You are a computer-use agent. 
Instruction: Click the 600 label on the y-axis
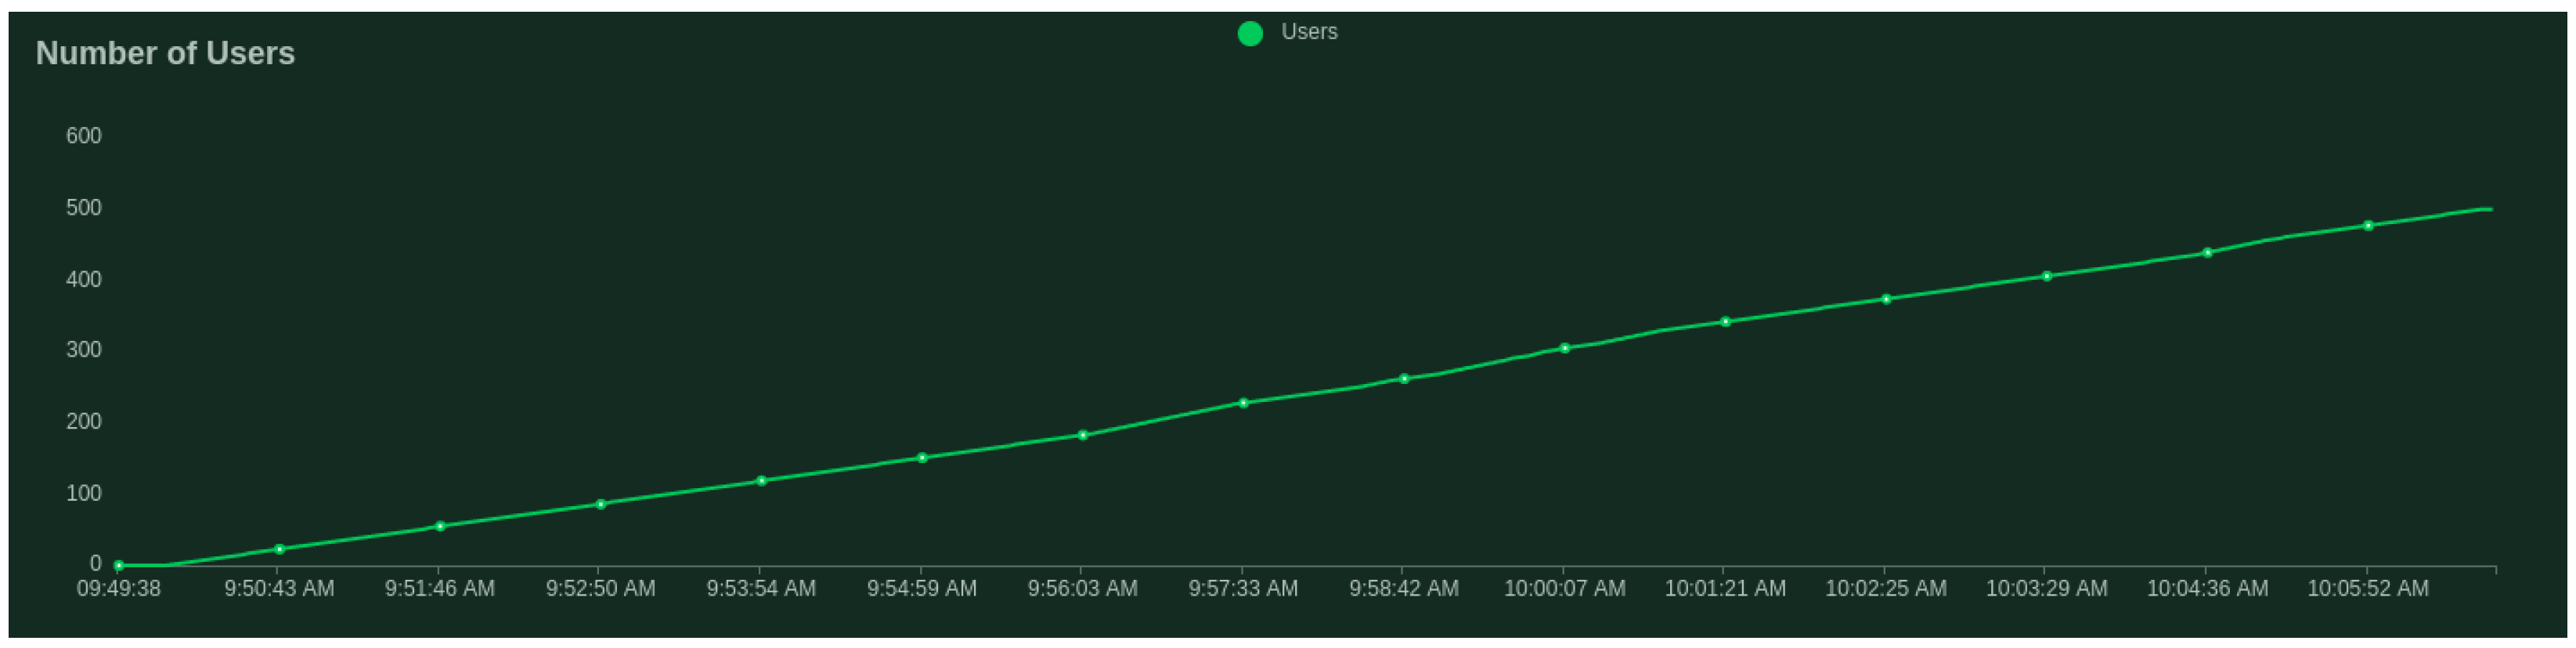84,136
